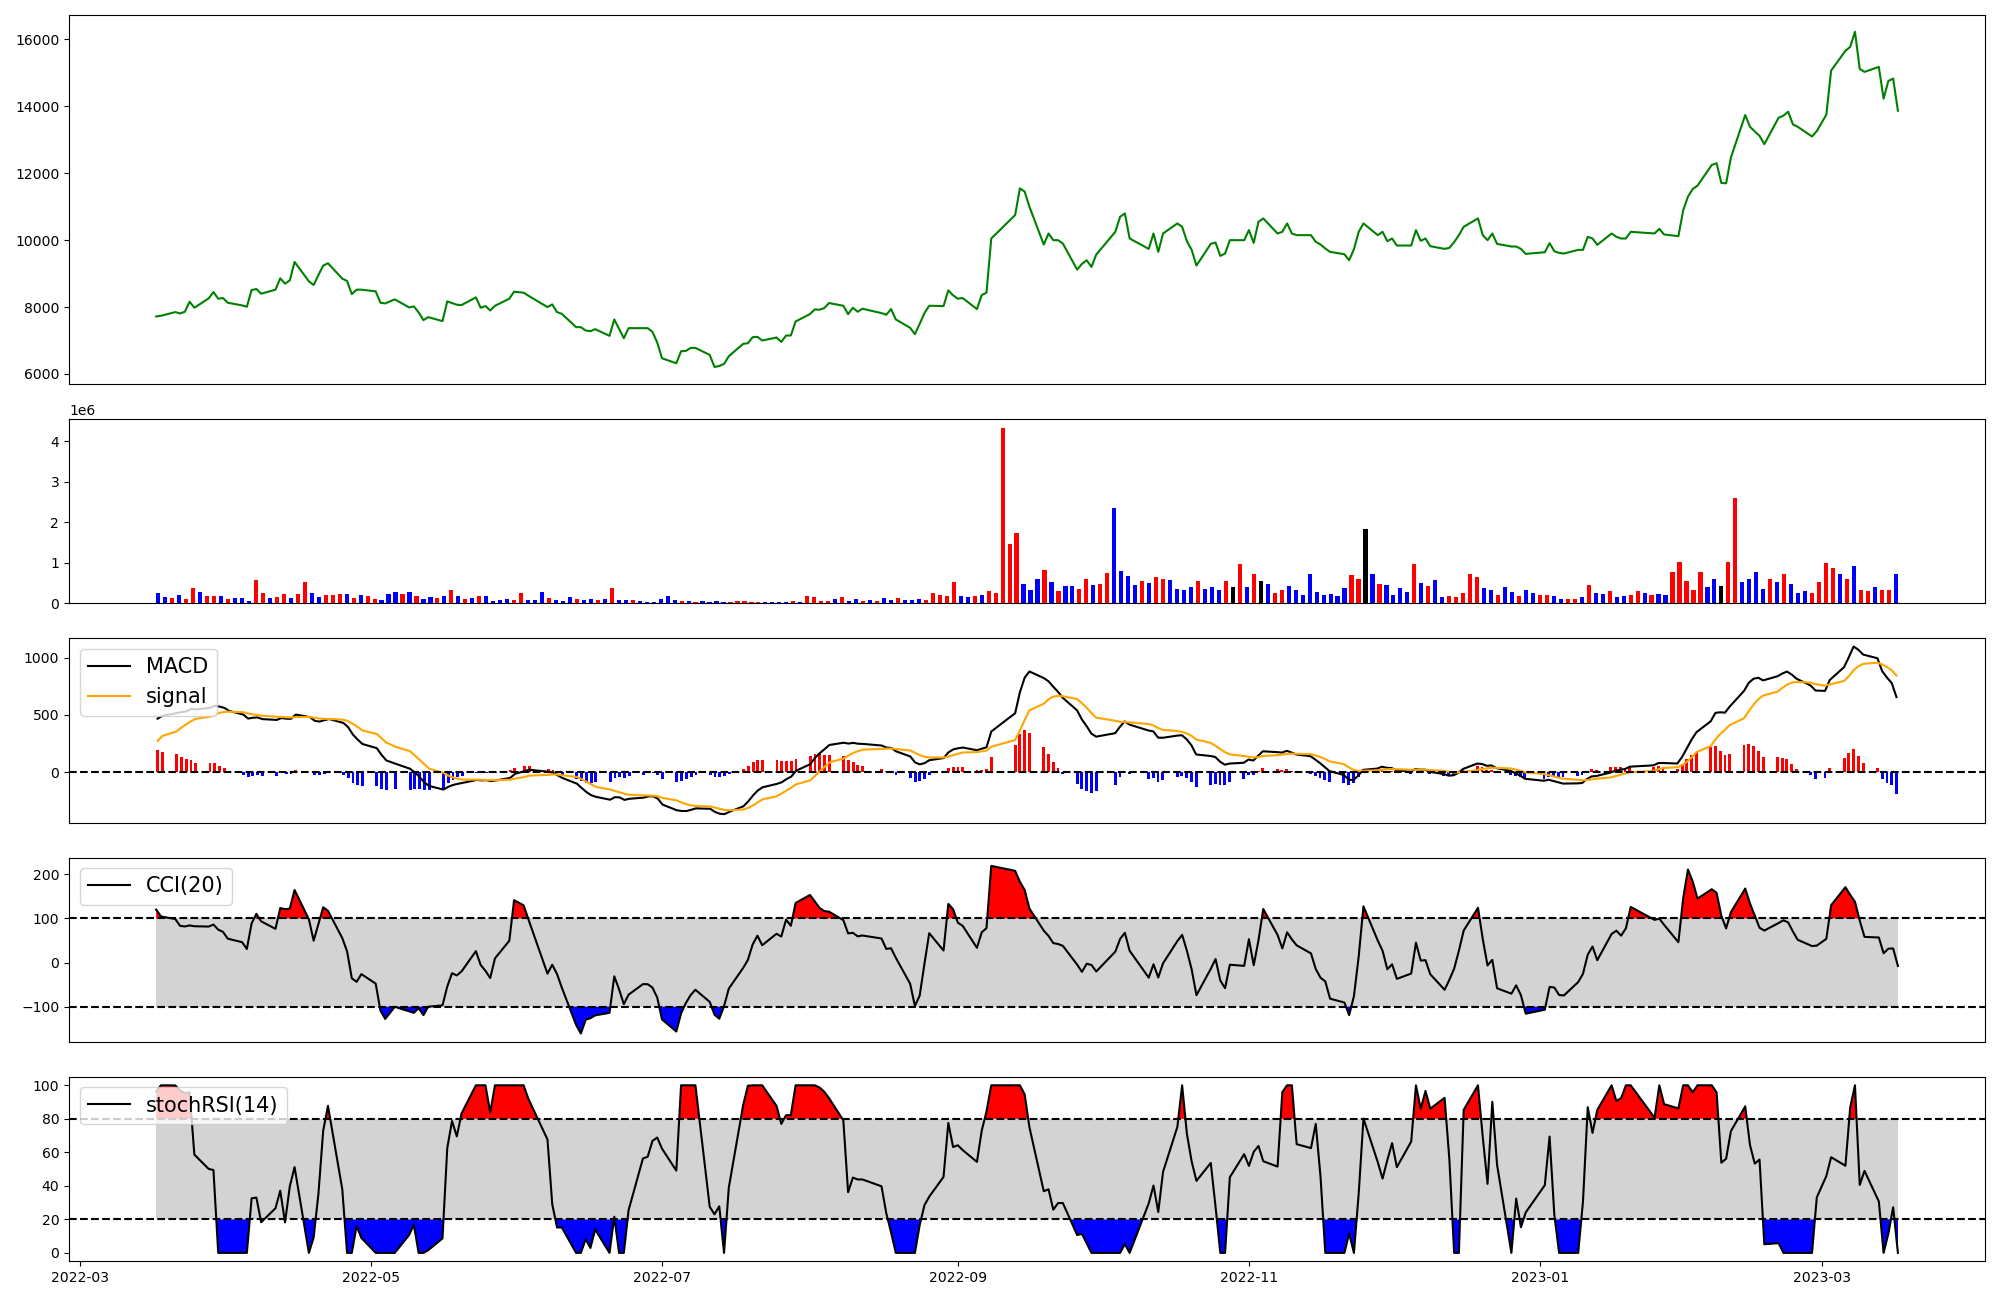Click the 2022-05 date tick label
The width and height of the screenshot is (2000, 1300).
pos(371,1277)
